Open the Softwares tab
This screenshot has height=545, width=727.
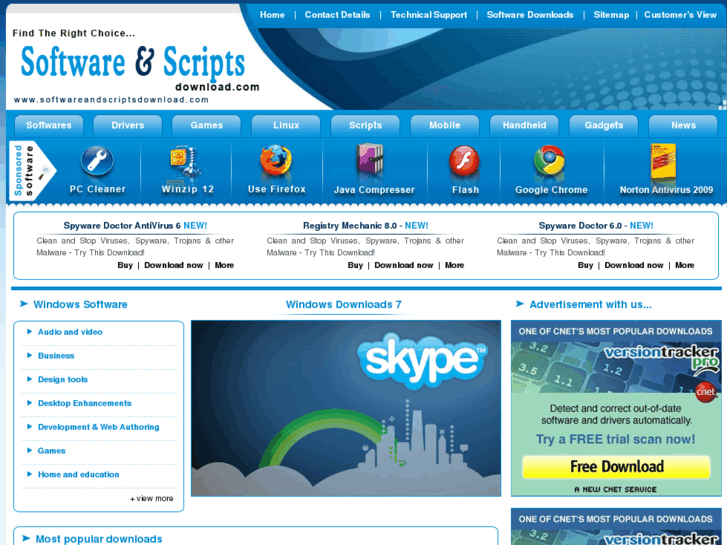(x=49, y=125)
